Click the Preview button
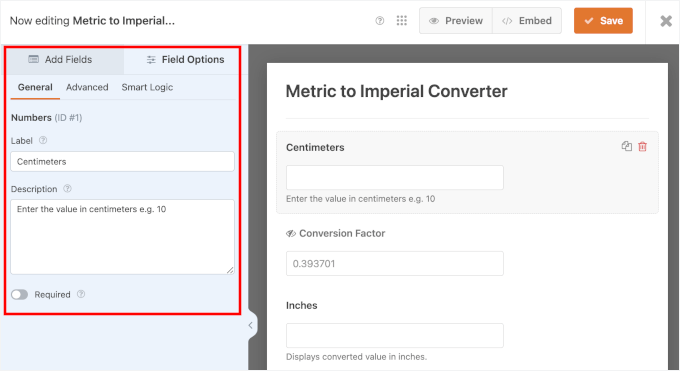The width and height of the screenshot is (680, 371). pyautogui.click(x=456, y=21)
